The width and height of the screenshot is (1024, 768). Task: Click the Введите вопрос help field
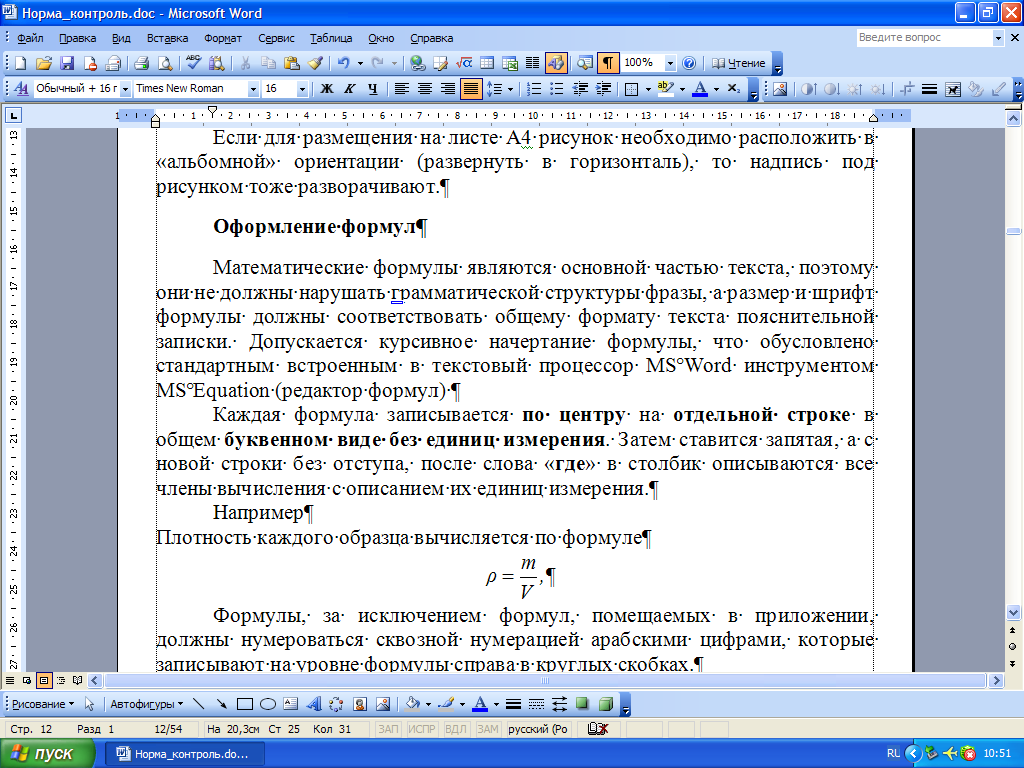click(924, 38)
